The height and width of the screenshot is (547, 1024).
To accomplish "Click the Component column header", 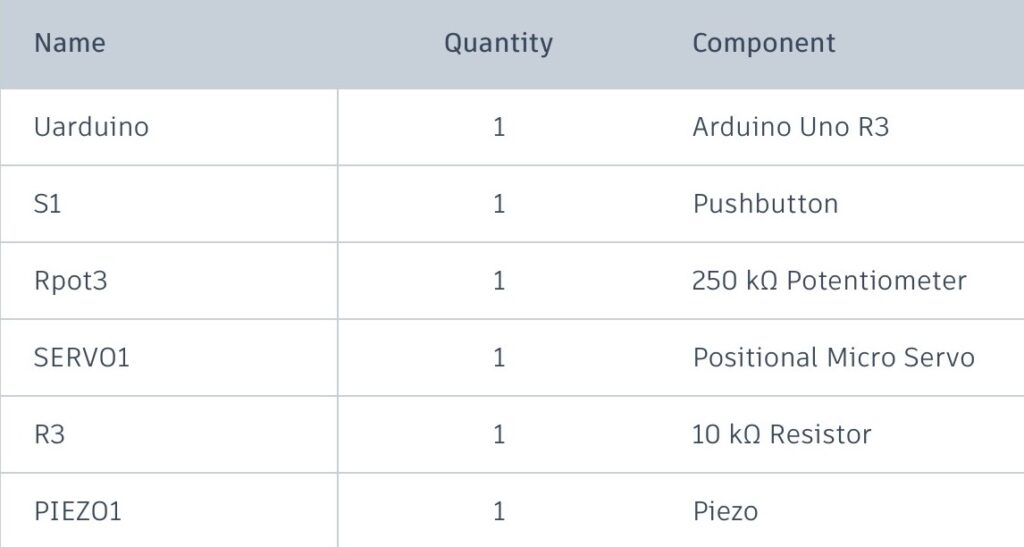I will pyautogui.click(x=763, y=44).
